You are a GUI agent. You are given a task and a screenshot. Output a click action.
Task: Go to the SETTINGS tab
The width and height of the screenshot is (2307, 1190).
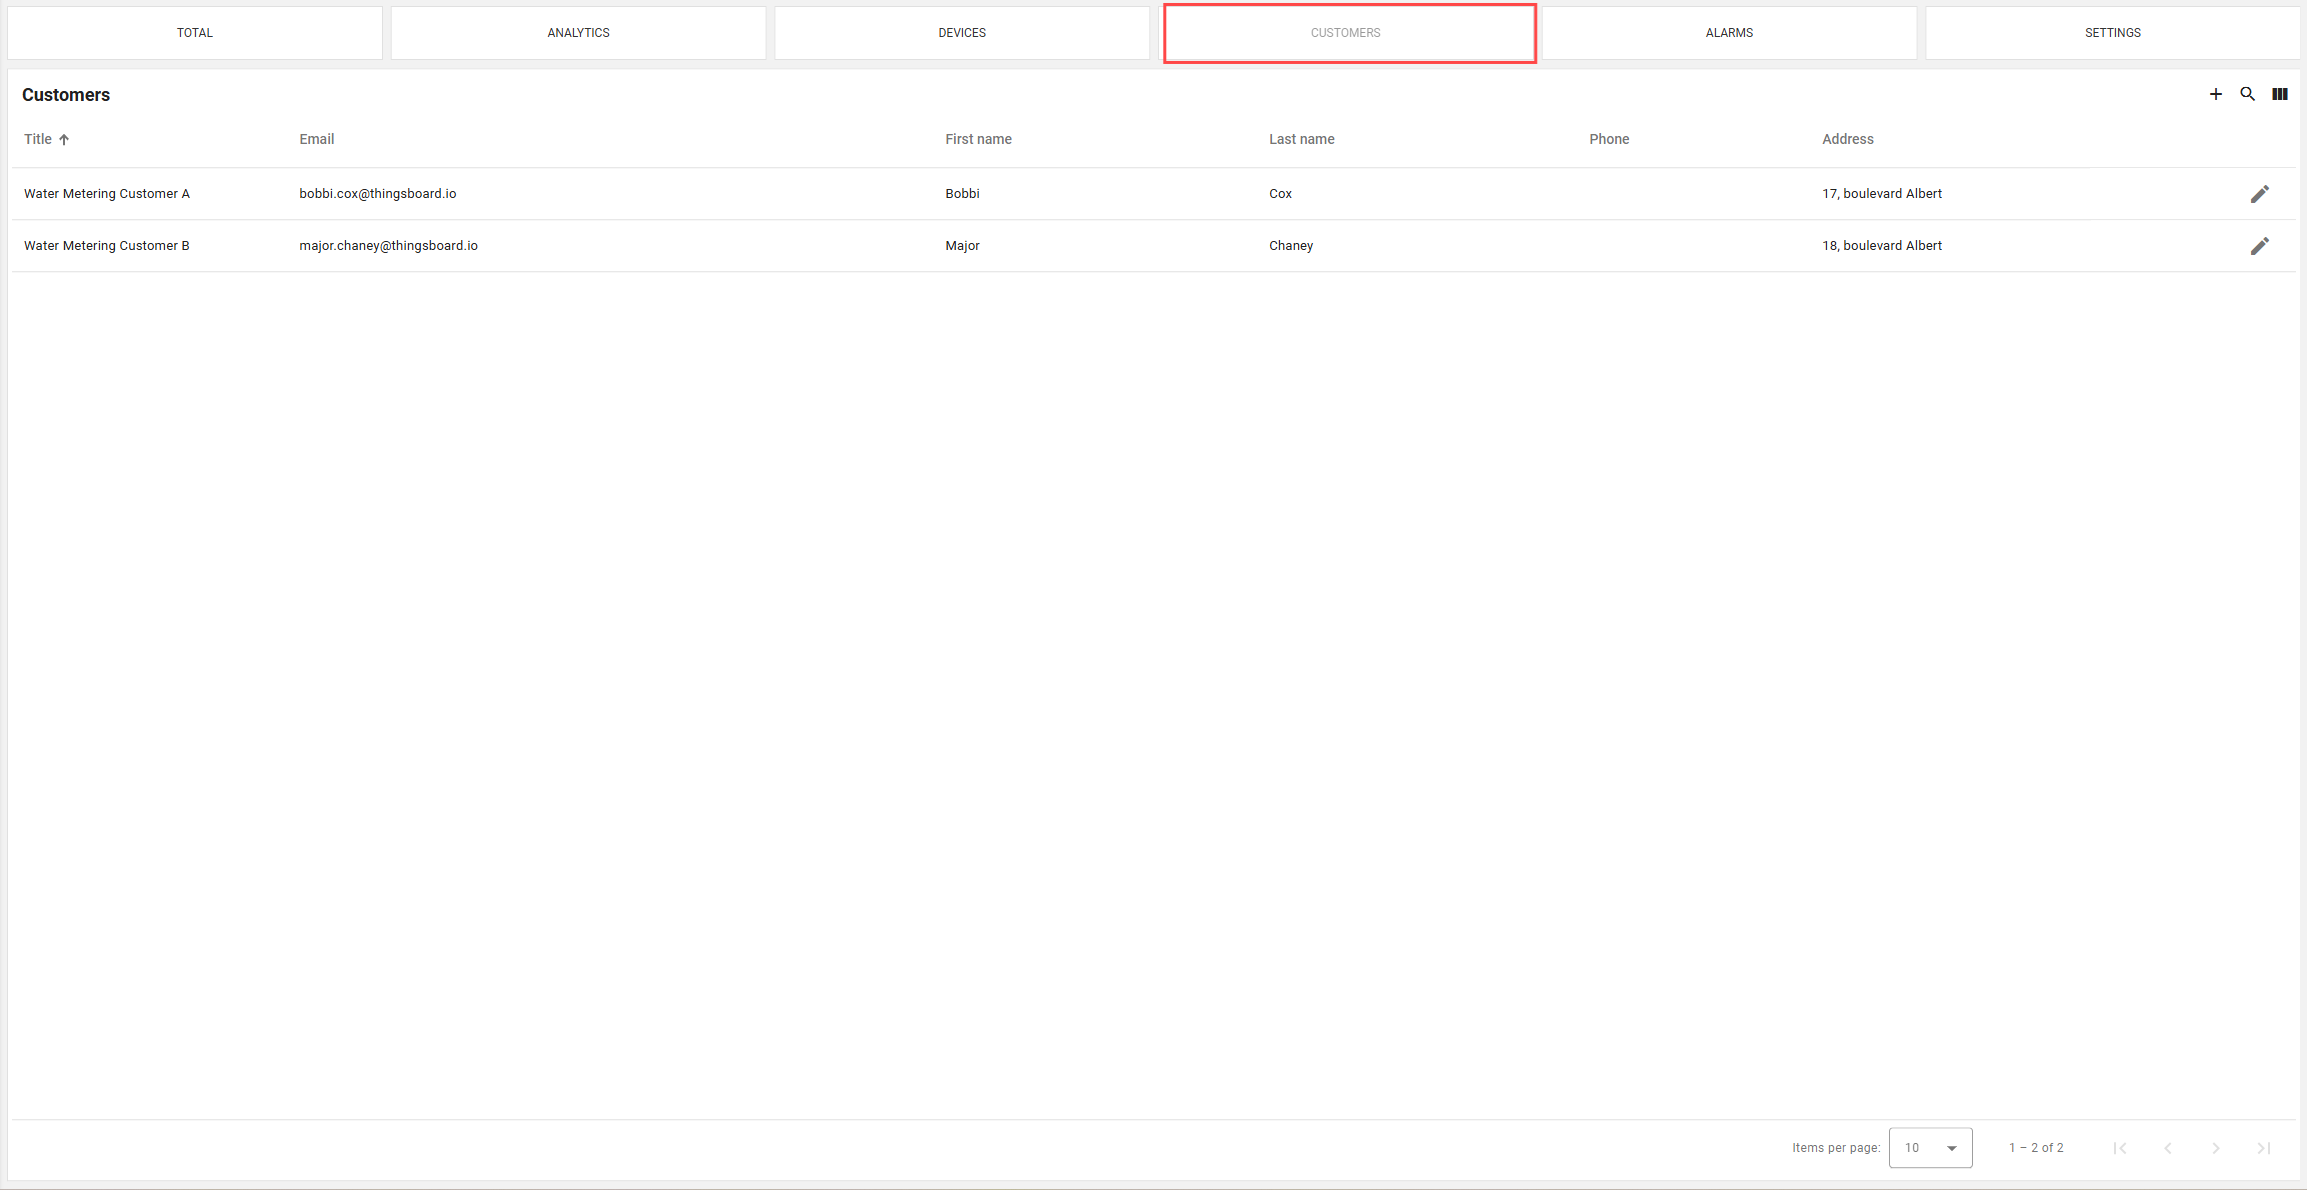(x=2112, y=33)
